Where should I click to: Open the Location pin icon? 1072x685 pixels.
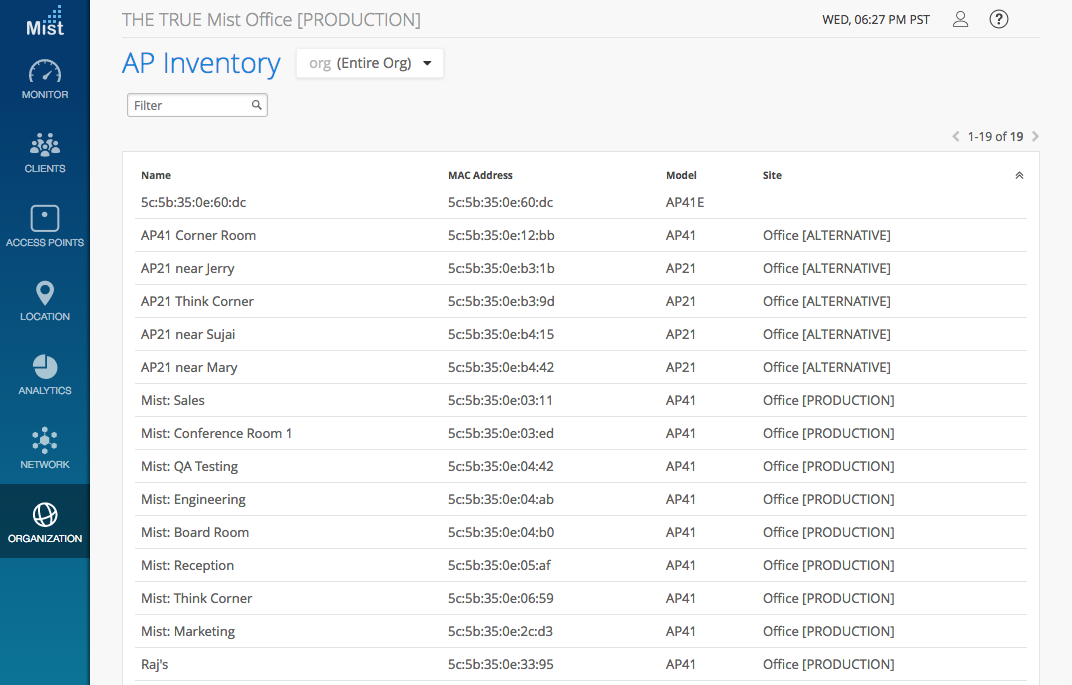tap(45, 293)
